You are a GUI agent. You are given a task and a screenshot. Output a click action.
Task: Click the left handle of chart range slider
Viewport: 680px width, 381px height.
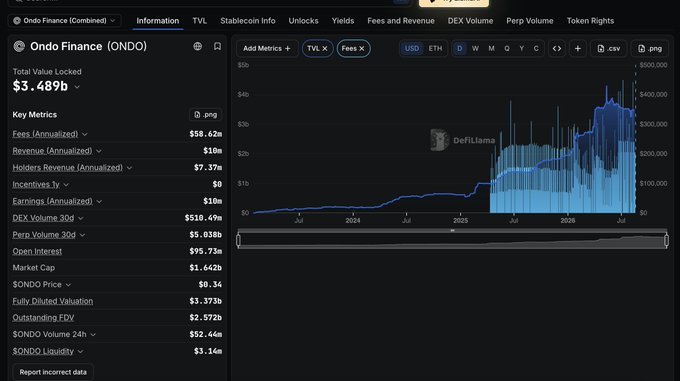239,241
